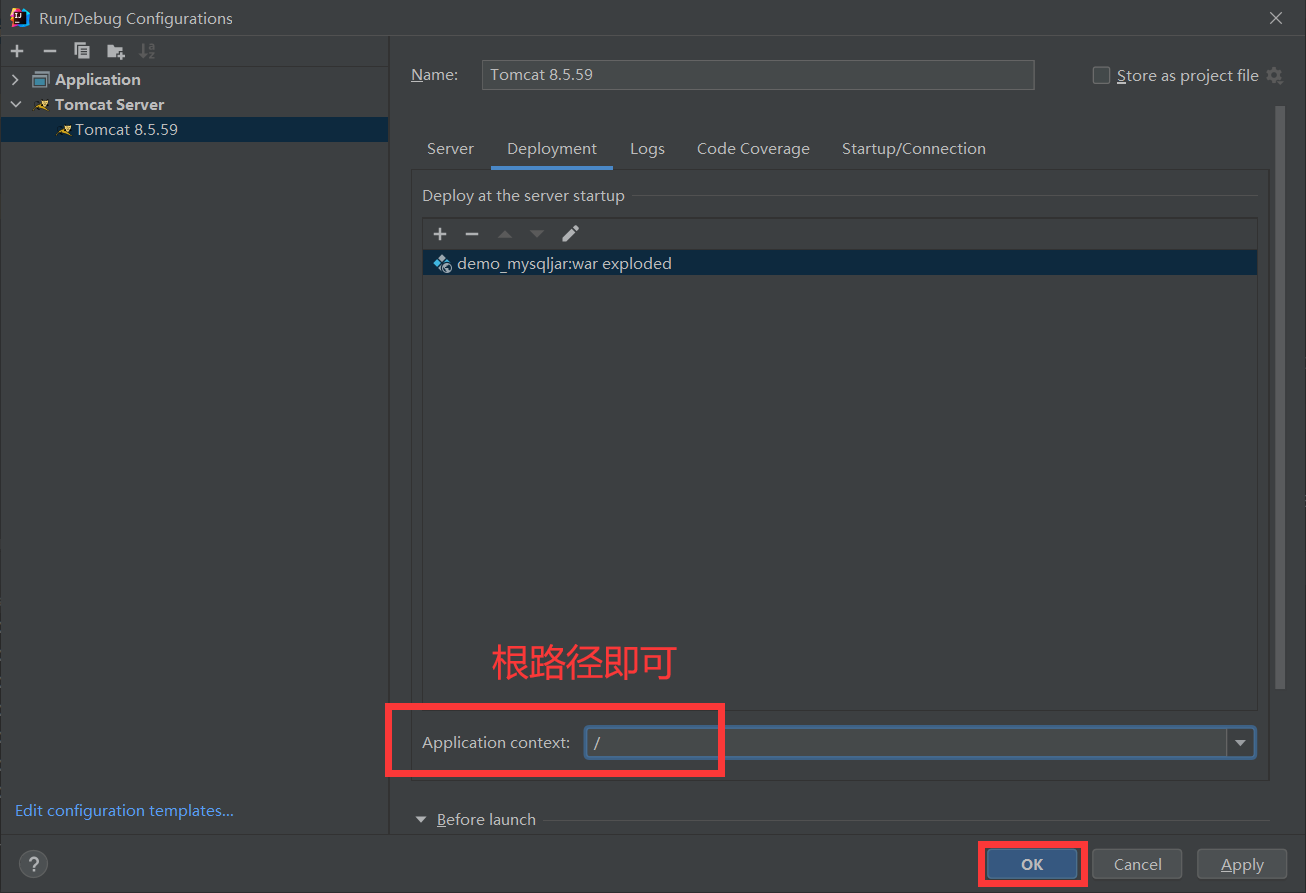Open the Startup/Connection tab
This screenshot has height=893, width=1306.
(x=913, y=148)
